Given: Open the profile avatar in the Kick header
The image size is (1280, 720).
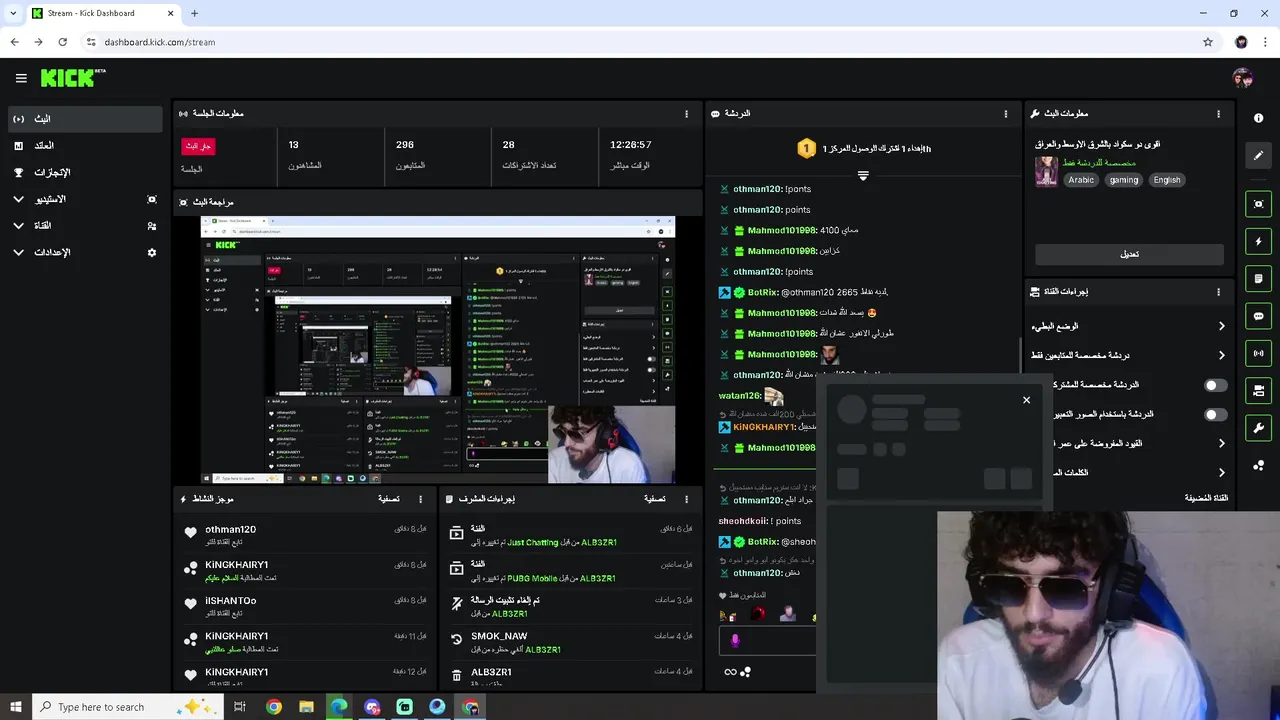Looking at the screenshot, I should tap(1243, 78).
